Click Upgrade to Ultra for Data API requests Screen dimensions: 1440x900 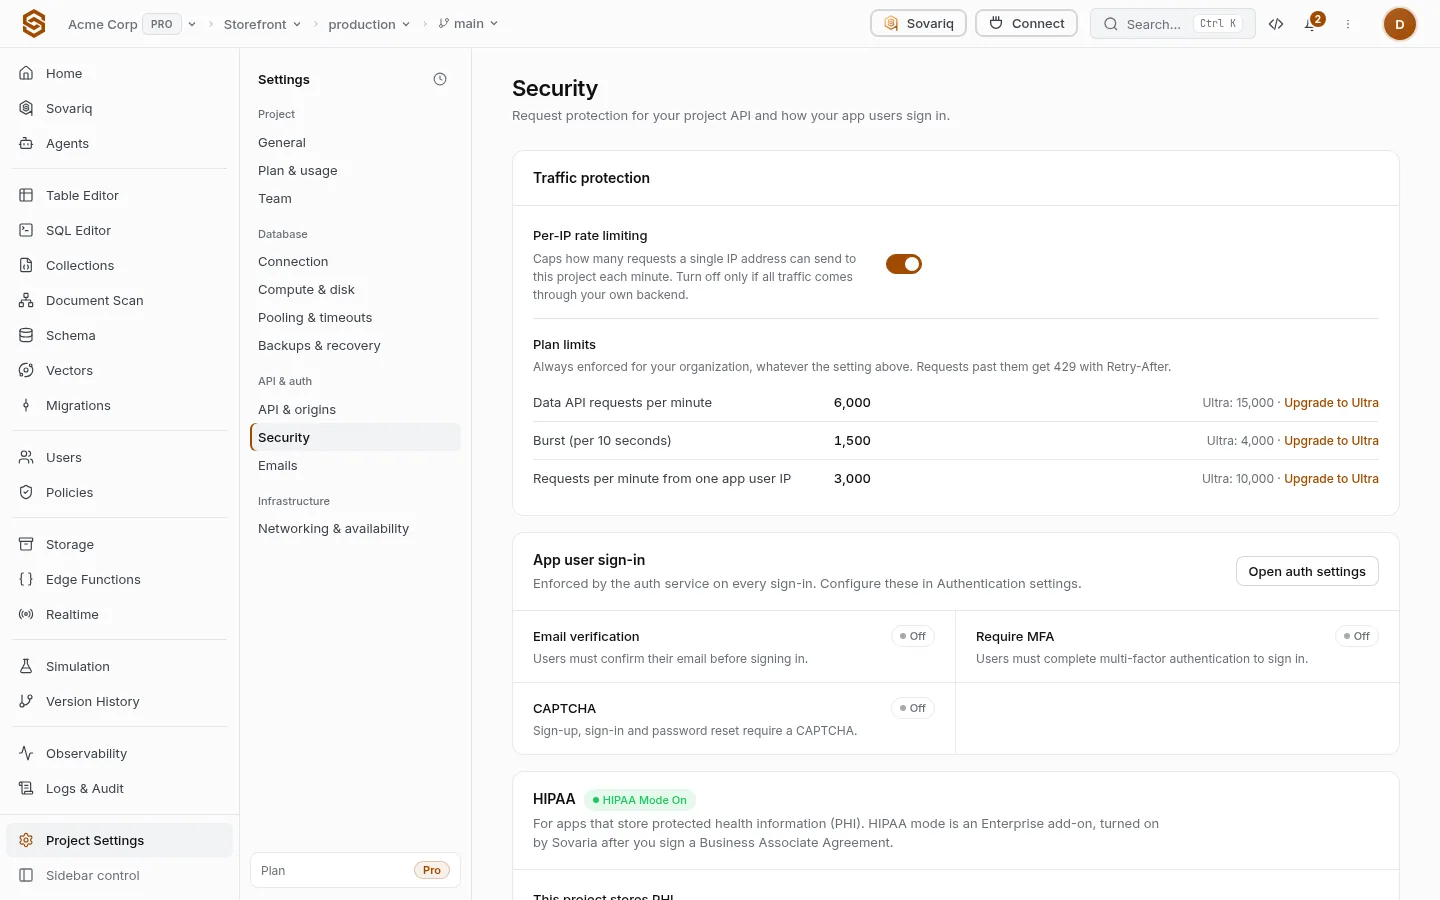1331,403
